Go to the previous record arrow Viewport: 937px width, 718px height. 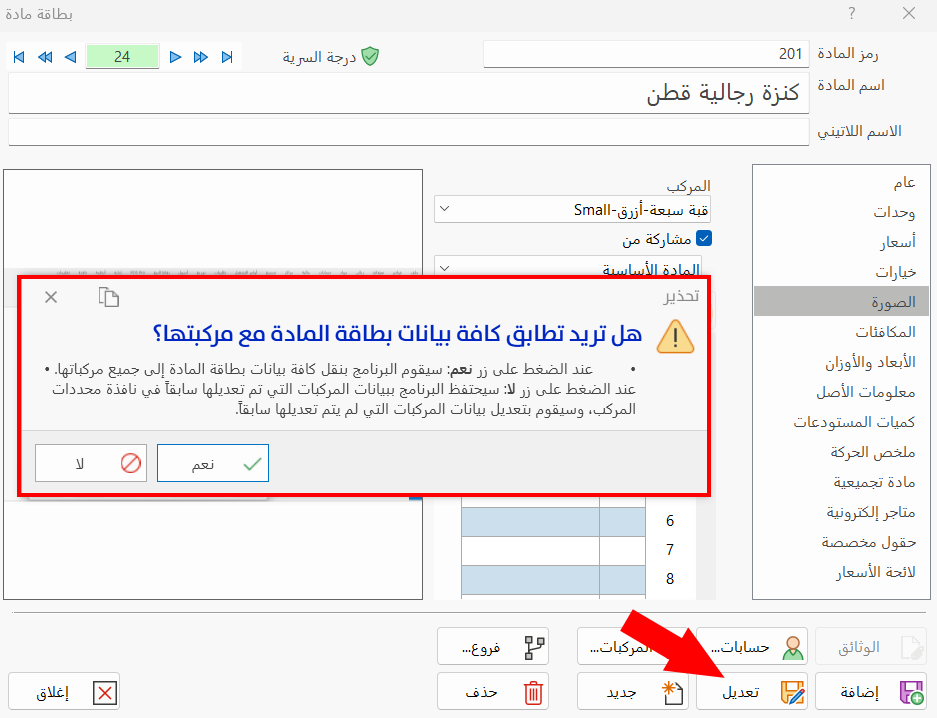tap(71, 57)
